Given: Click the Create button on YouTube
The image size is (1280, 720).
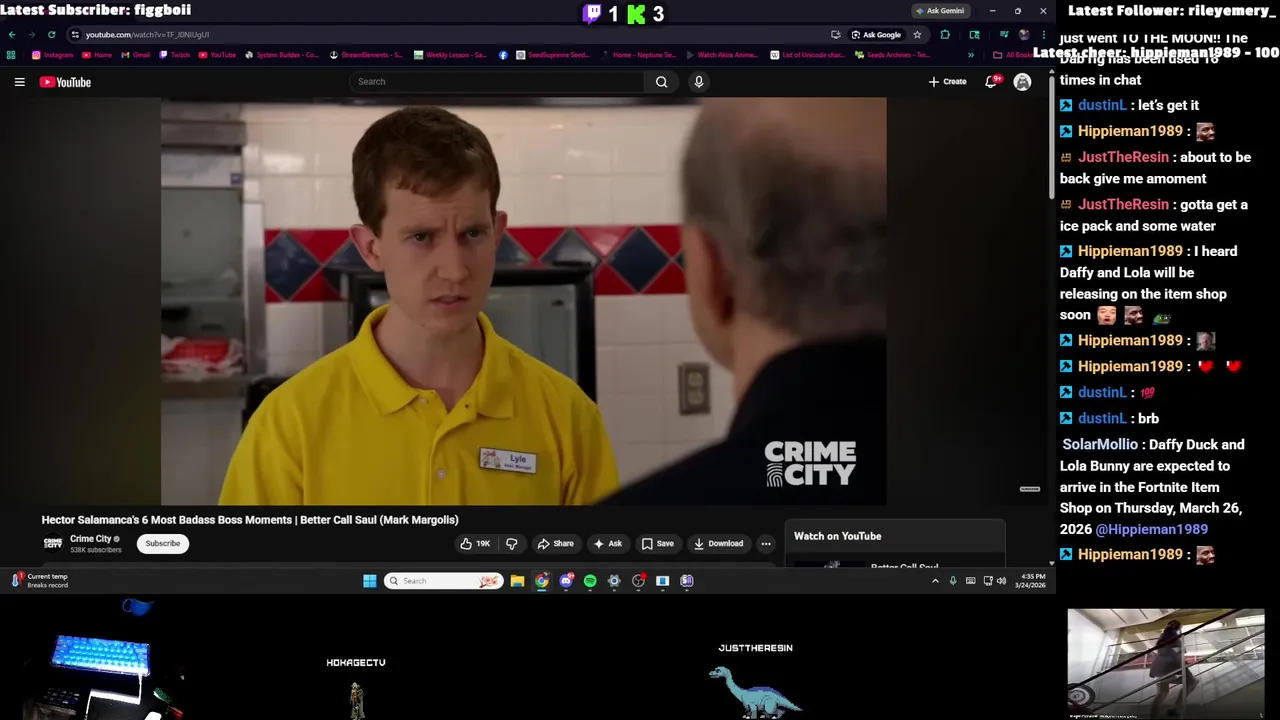Looking at the screenshot, I should [947, 82].
